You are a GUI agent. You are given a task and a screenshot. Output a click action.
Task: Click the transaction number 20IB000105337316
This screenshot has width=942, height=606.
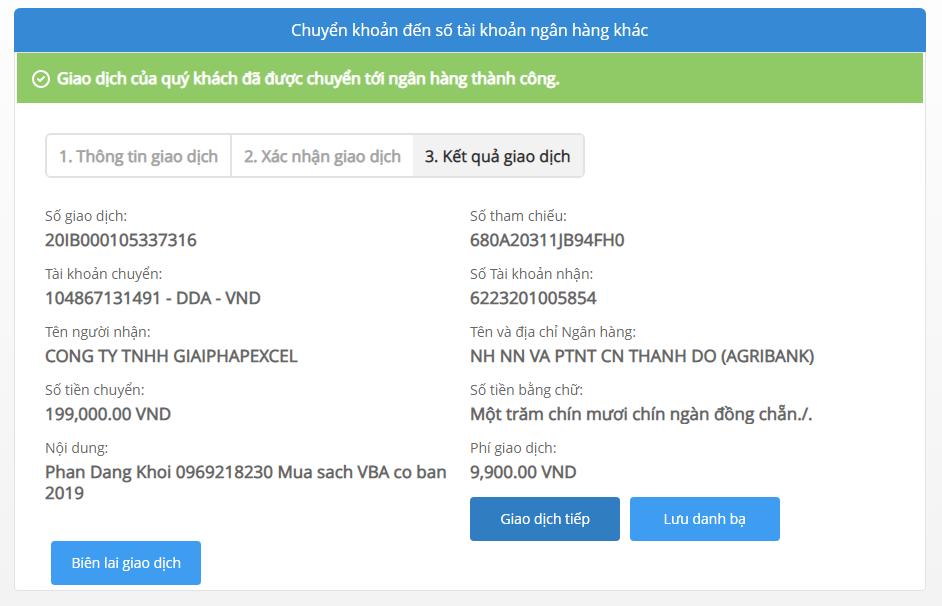[121, 240]
